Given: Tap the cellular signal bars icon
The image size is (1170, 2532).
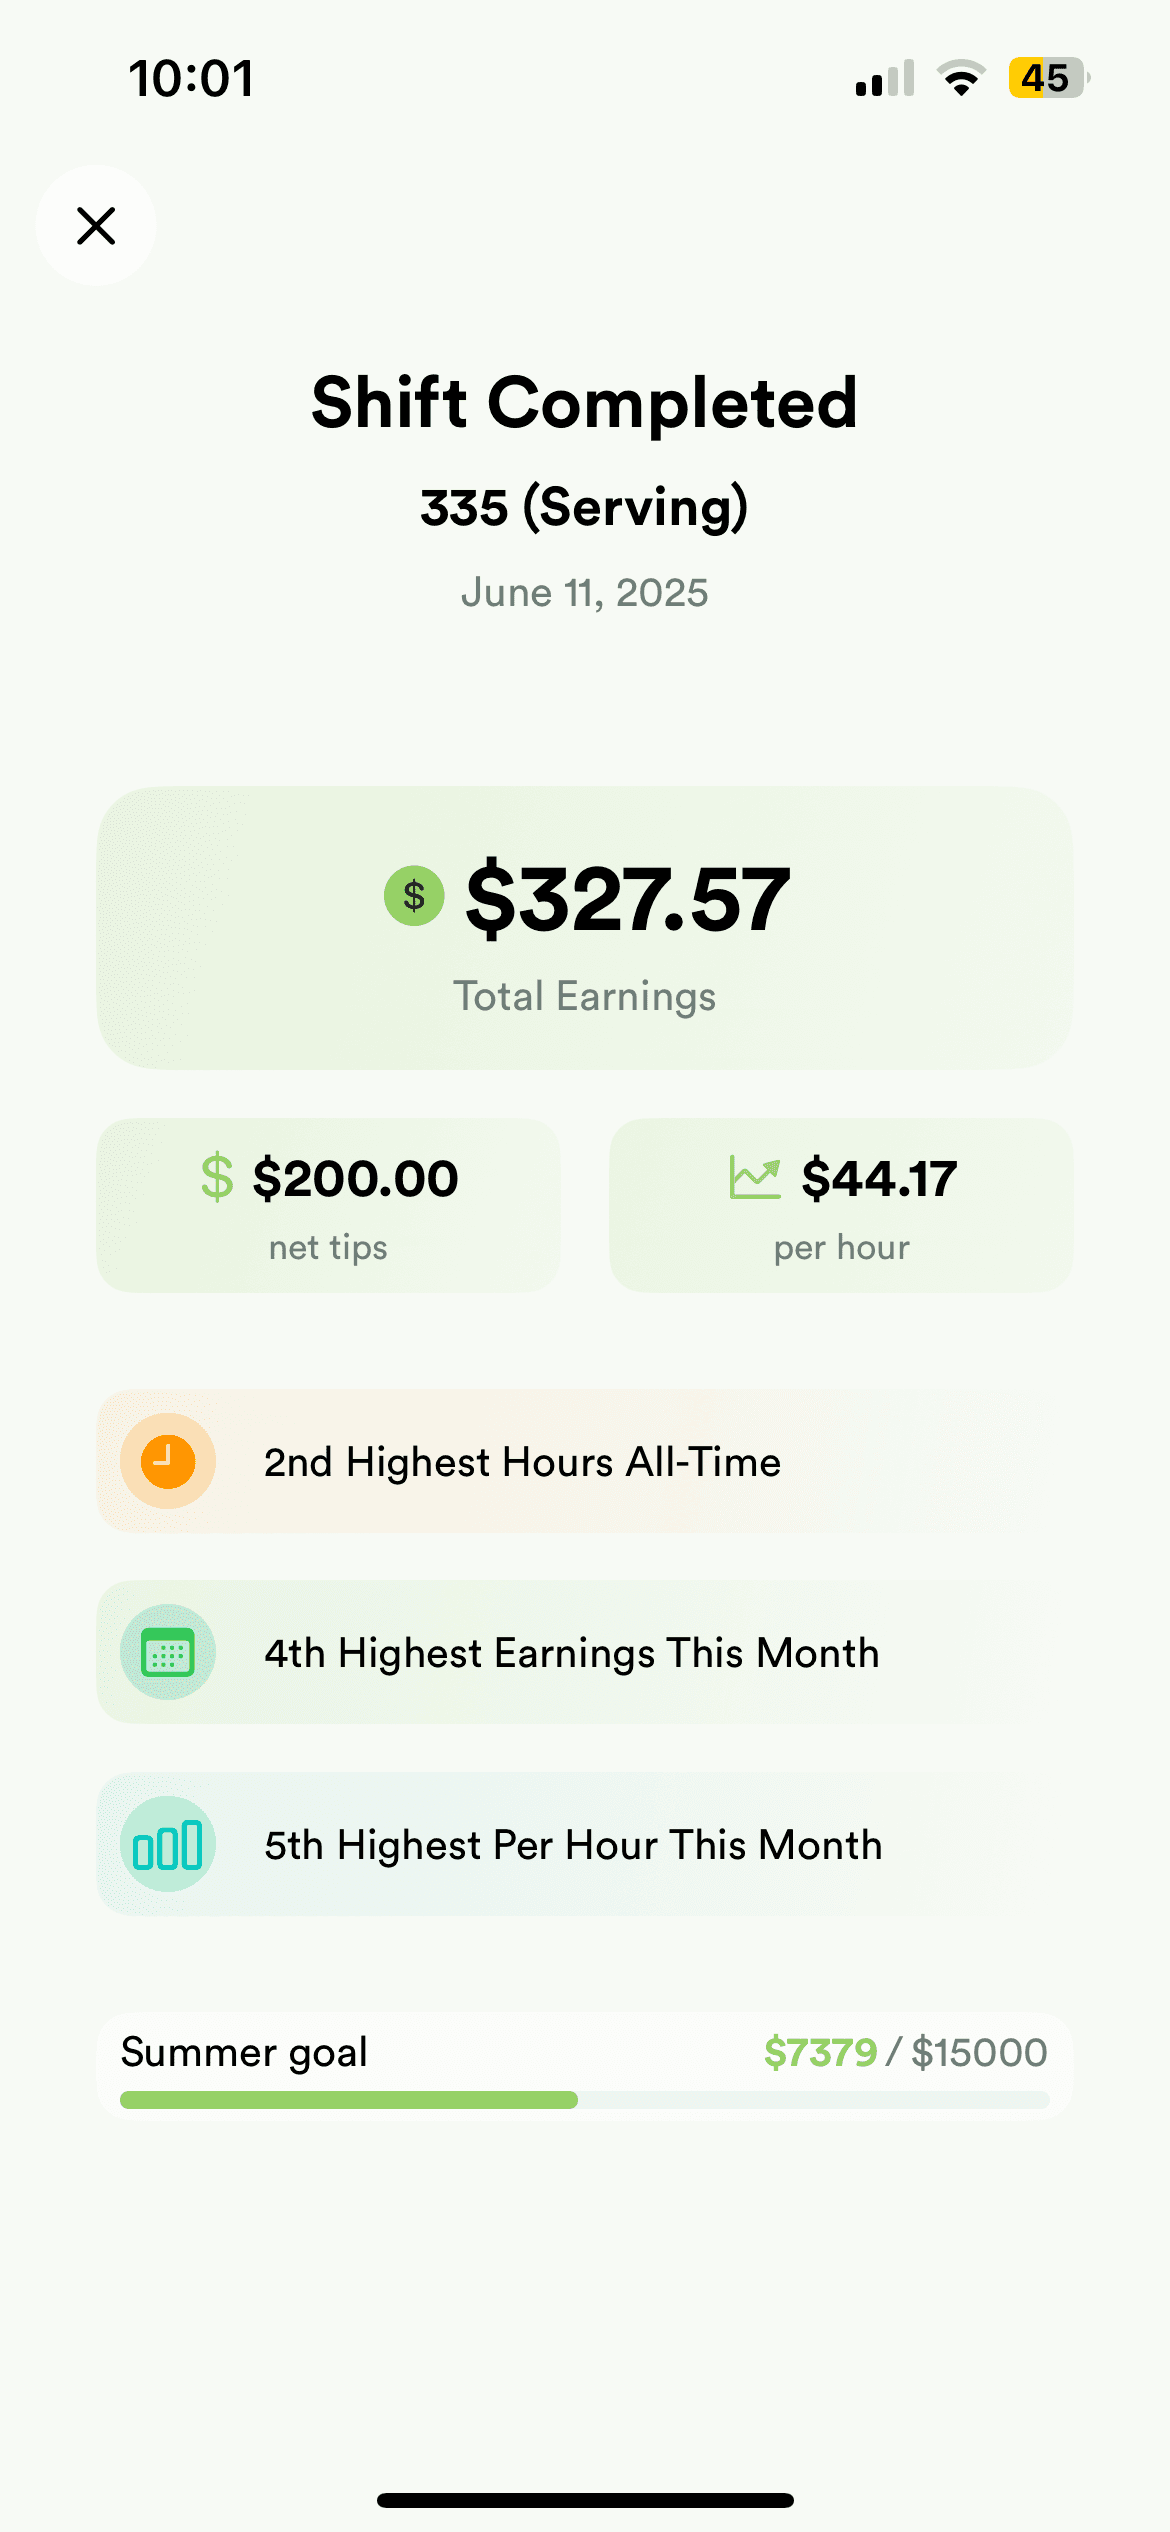Looking at the screenshot, I should coord(885,78).
